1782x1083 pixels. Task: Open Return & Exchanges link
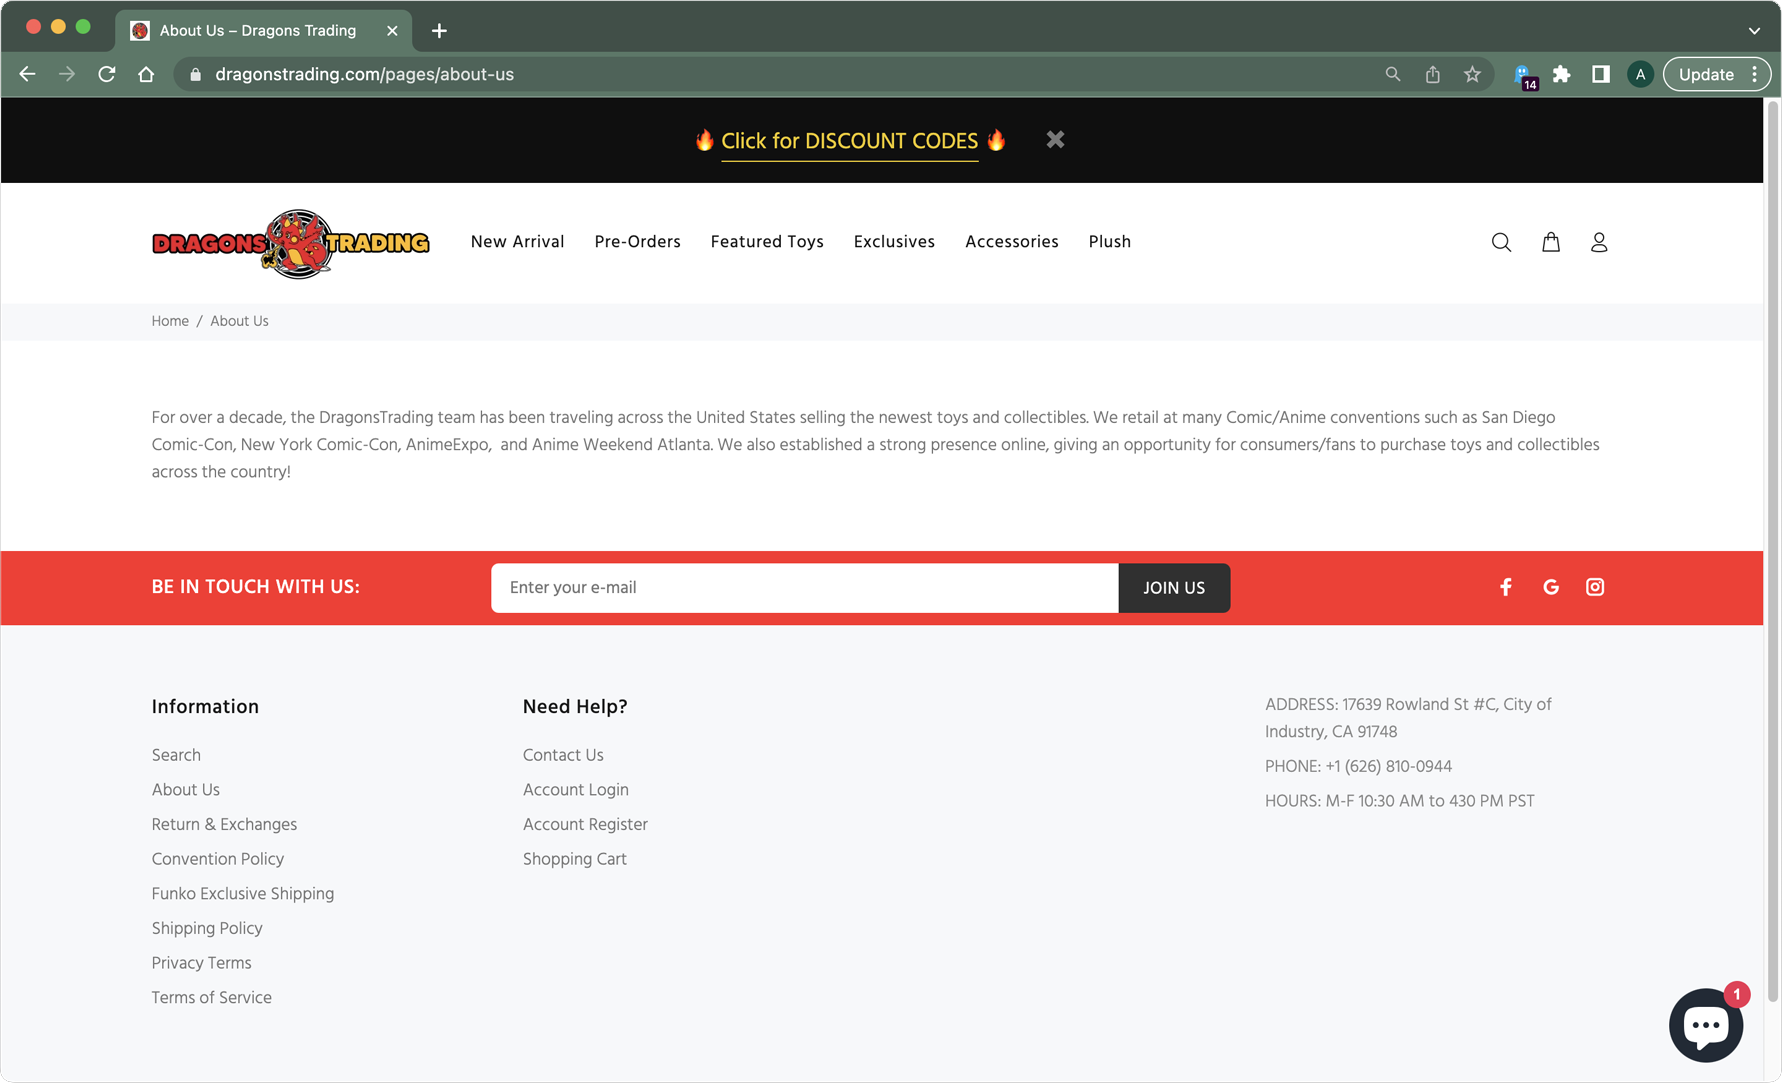point(224,825)
